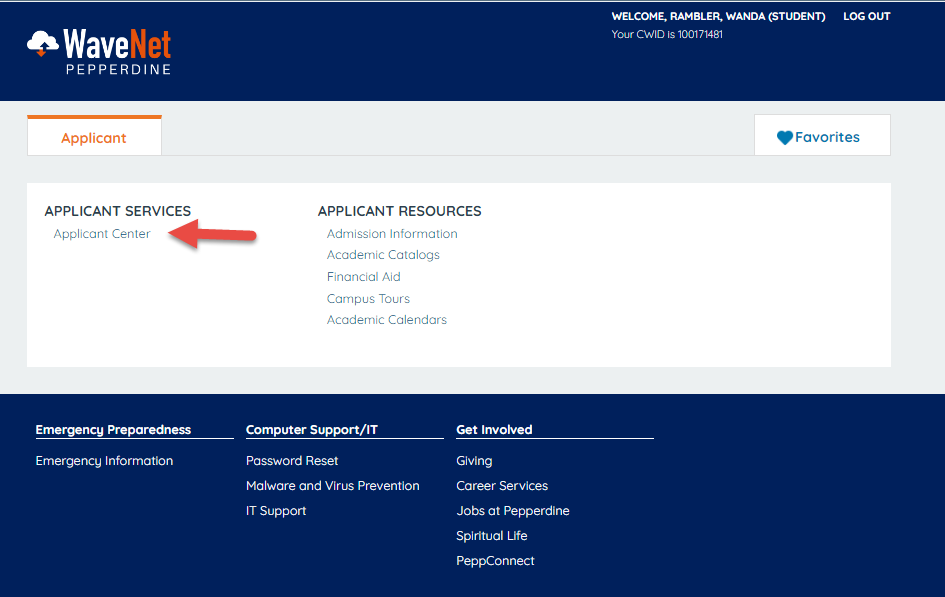This screenshot has height=597, width=945.
Task: Open Emergency Information link
Action: [x=104, y=461]
